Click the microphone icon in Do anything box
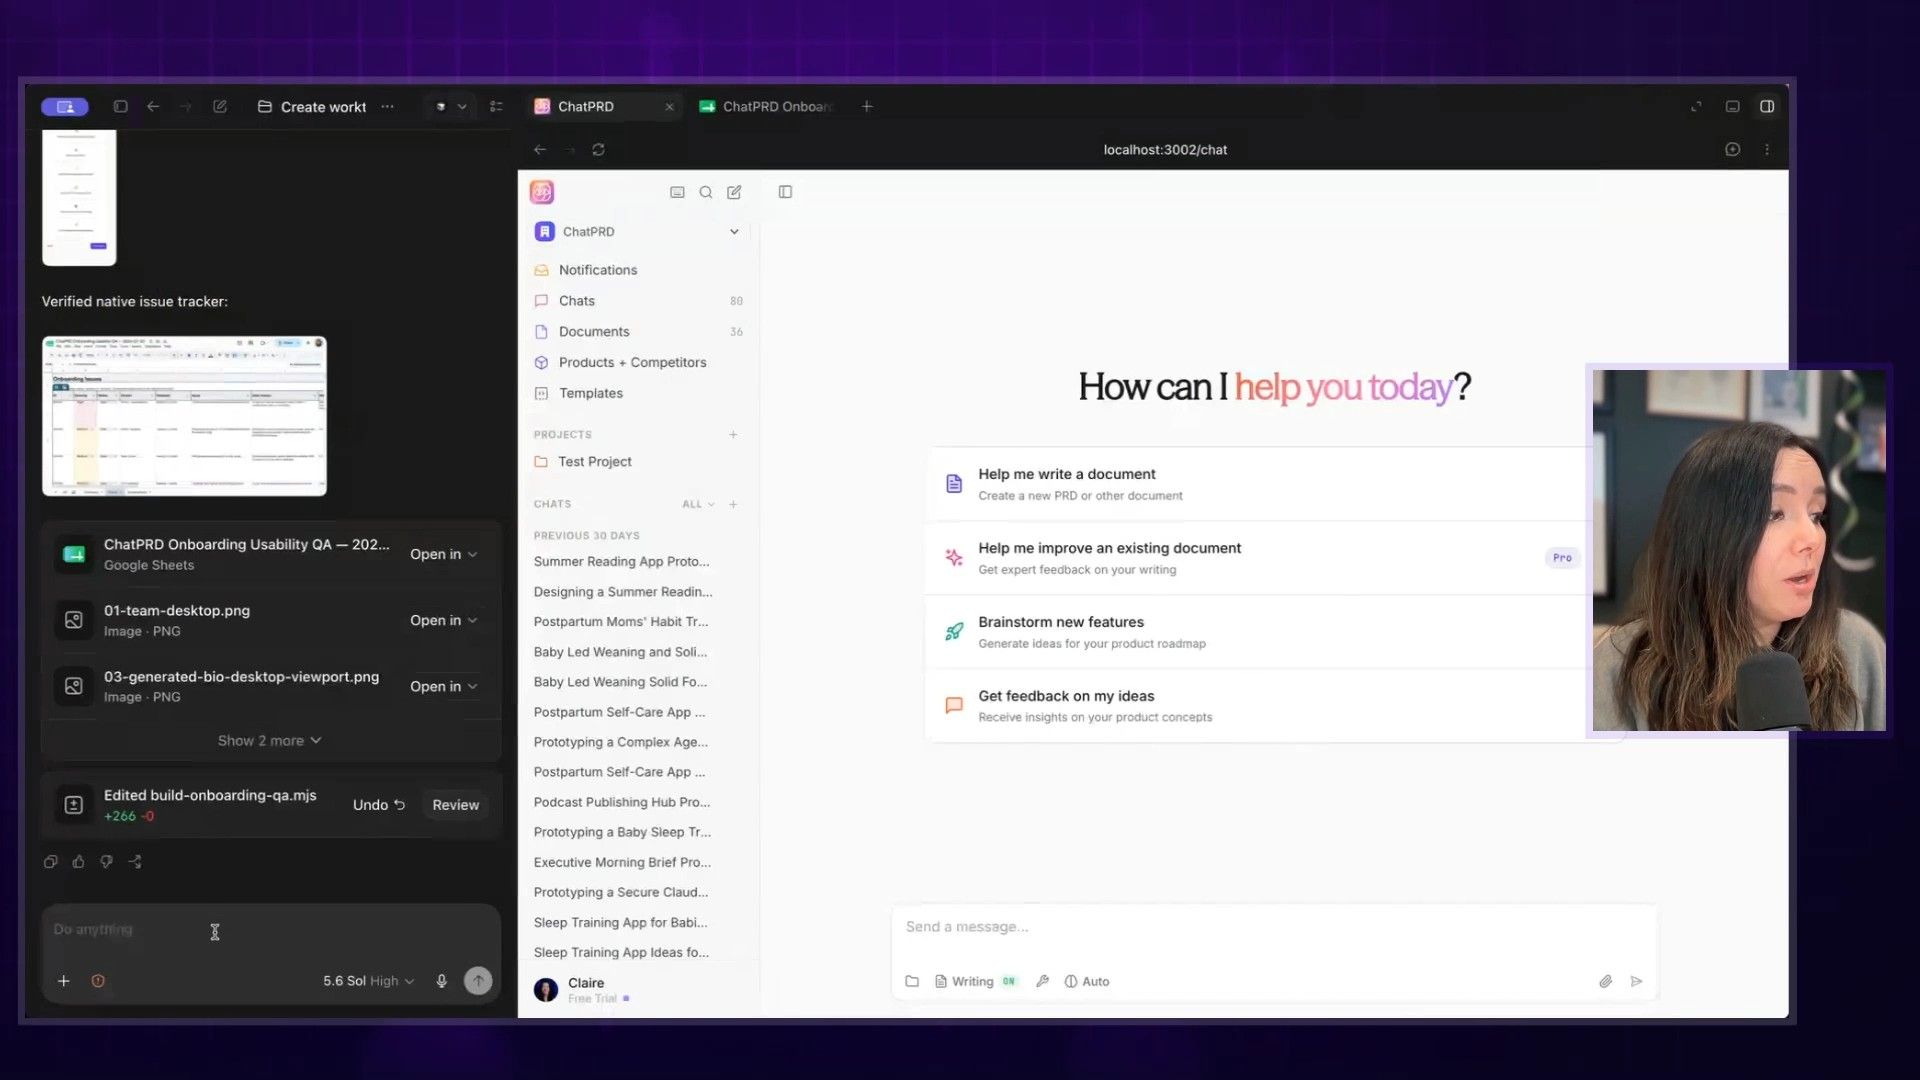Screen dimensions: 1920x1080 click(x=441, y=981)
